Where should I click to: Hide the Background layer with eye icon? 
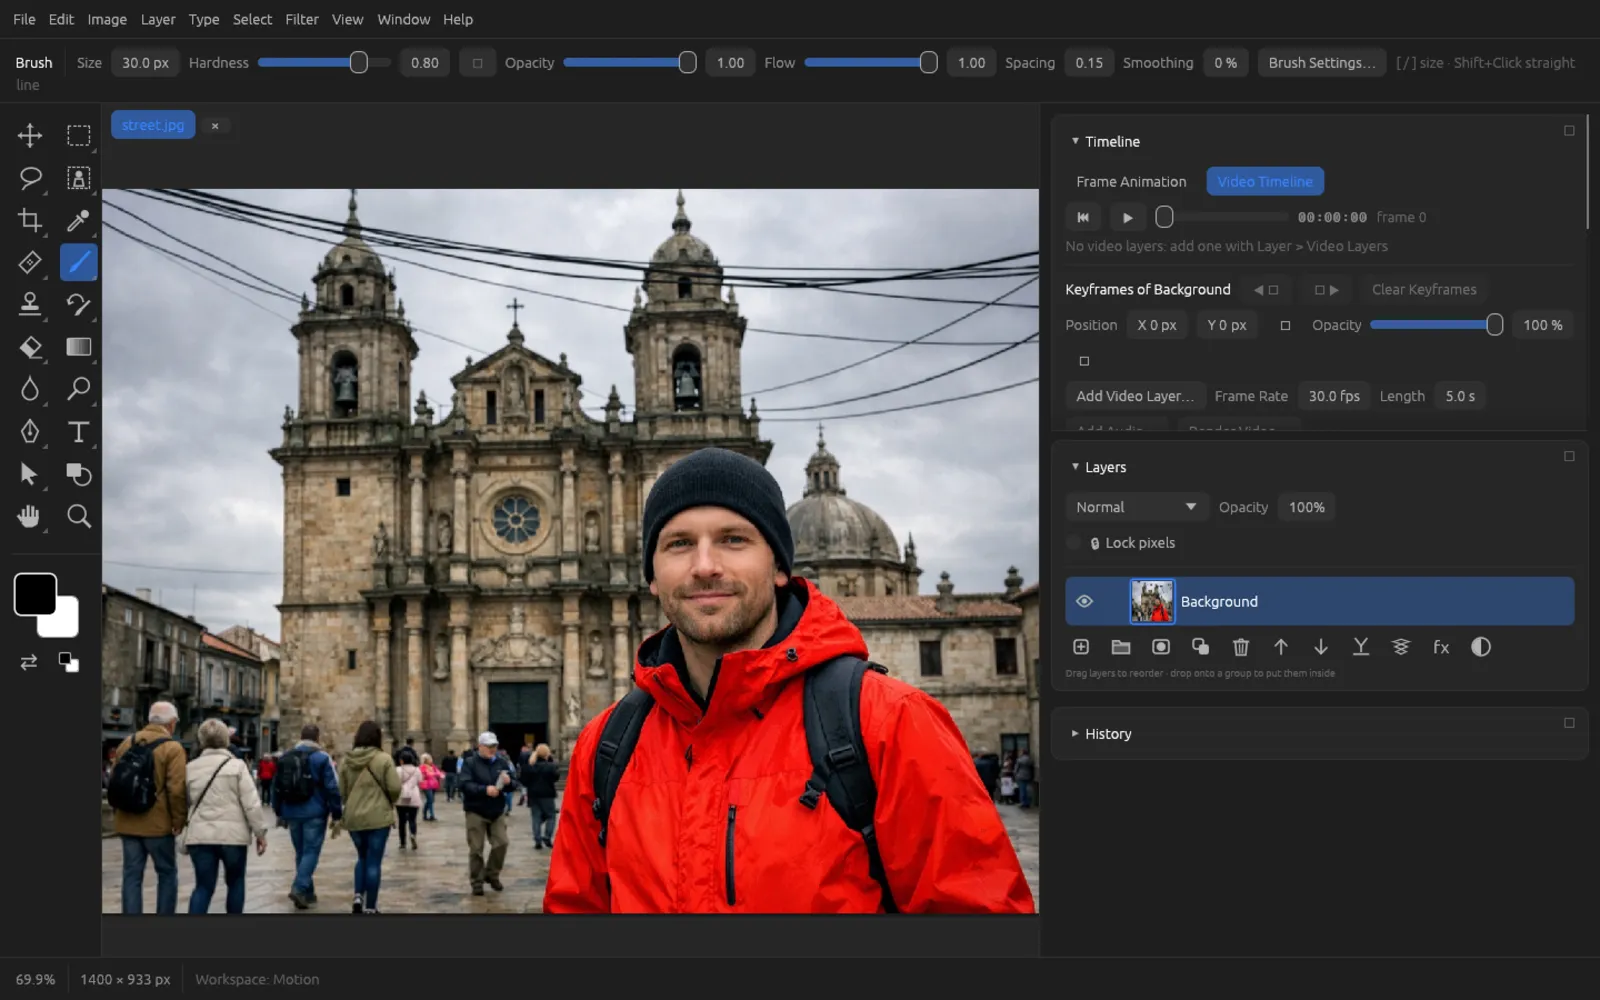click(1084, 601)
